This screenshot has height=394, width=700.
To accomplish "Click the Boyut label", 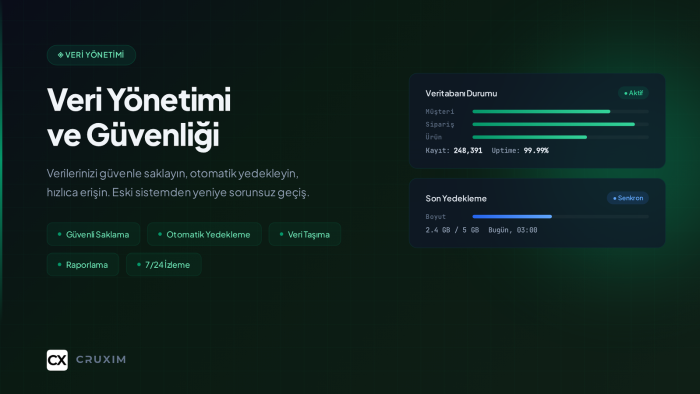I will [435, 216].
